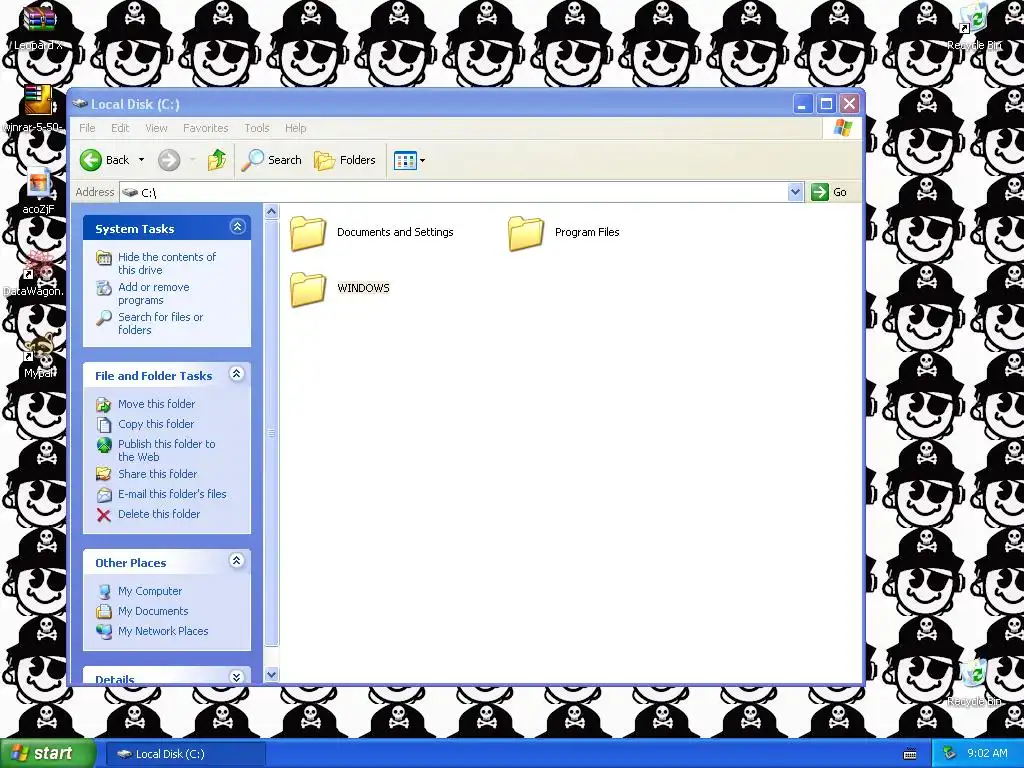Open the Favorites menu

pyautogui.click(x=206, y=128)
